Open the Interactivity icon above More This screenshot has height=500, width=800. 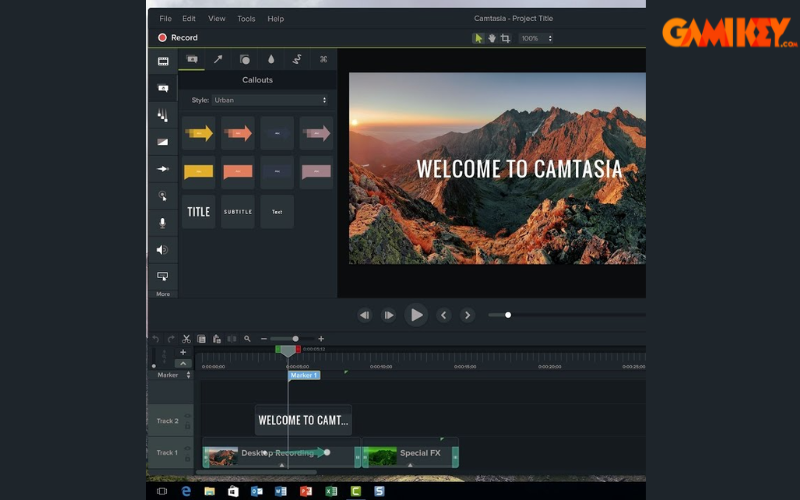click(x=163, y=276)
